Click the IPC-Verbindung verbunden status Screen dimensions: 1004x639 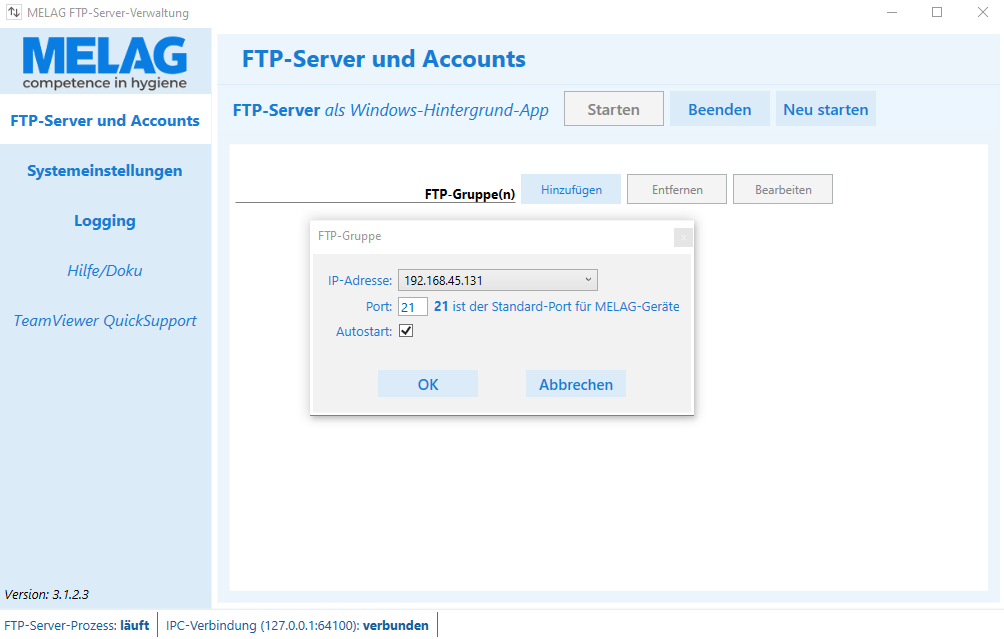(x=297, y=625)
